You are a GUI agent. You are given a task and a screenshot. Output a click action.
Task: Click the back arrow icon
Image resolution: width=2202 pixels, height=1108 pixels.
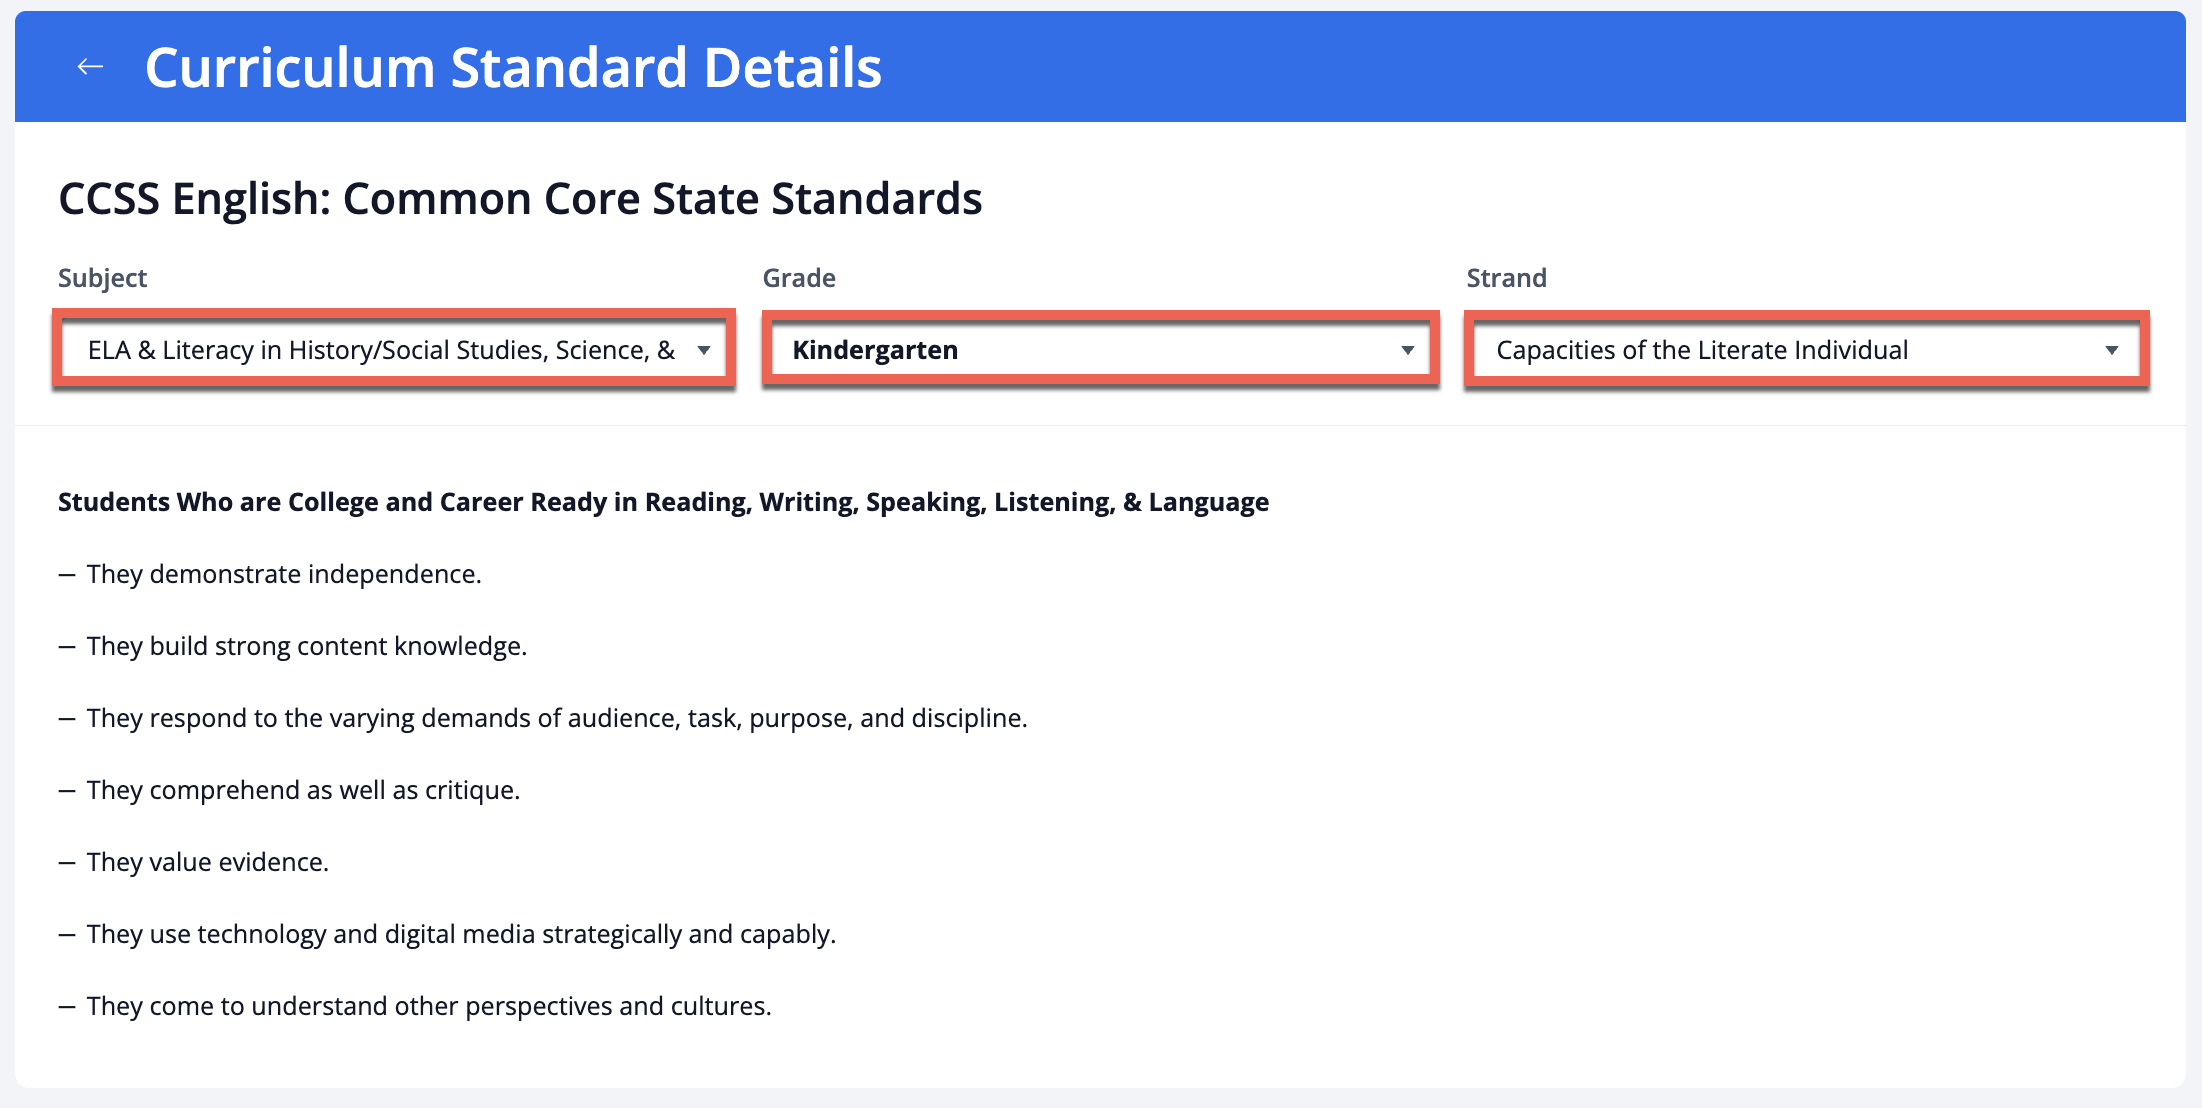point(90,67)
